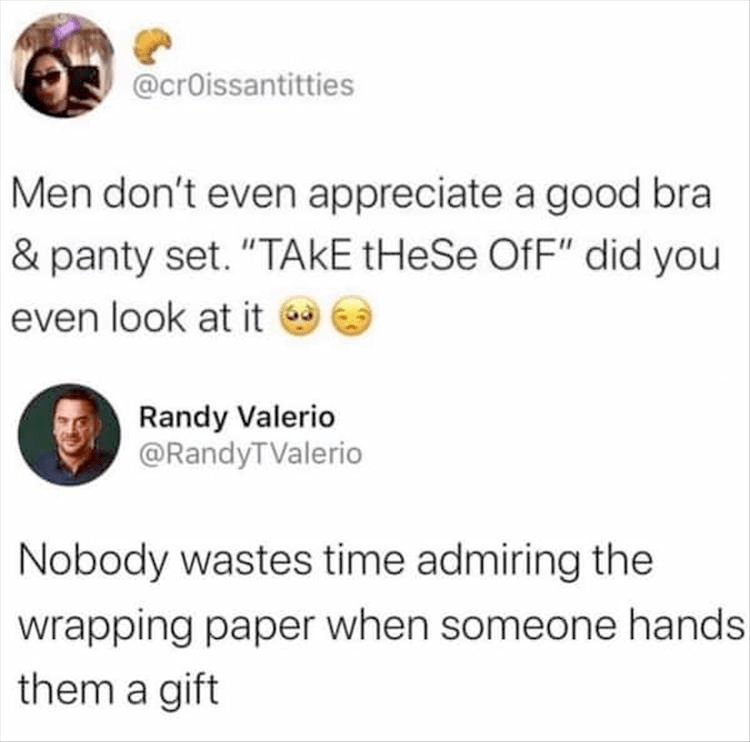The width and height of the screenshot is (750, 742).
Task: Open Randy Valerio's profile picture
Action: point(69,435)
